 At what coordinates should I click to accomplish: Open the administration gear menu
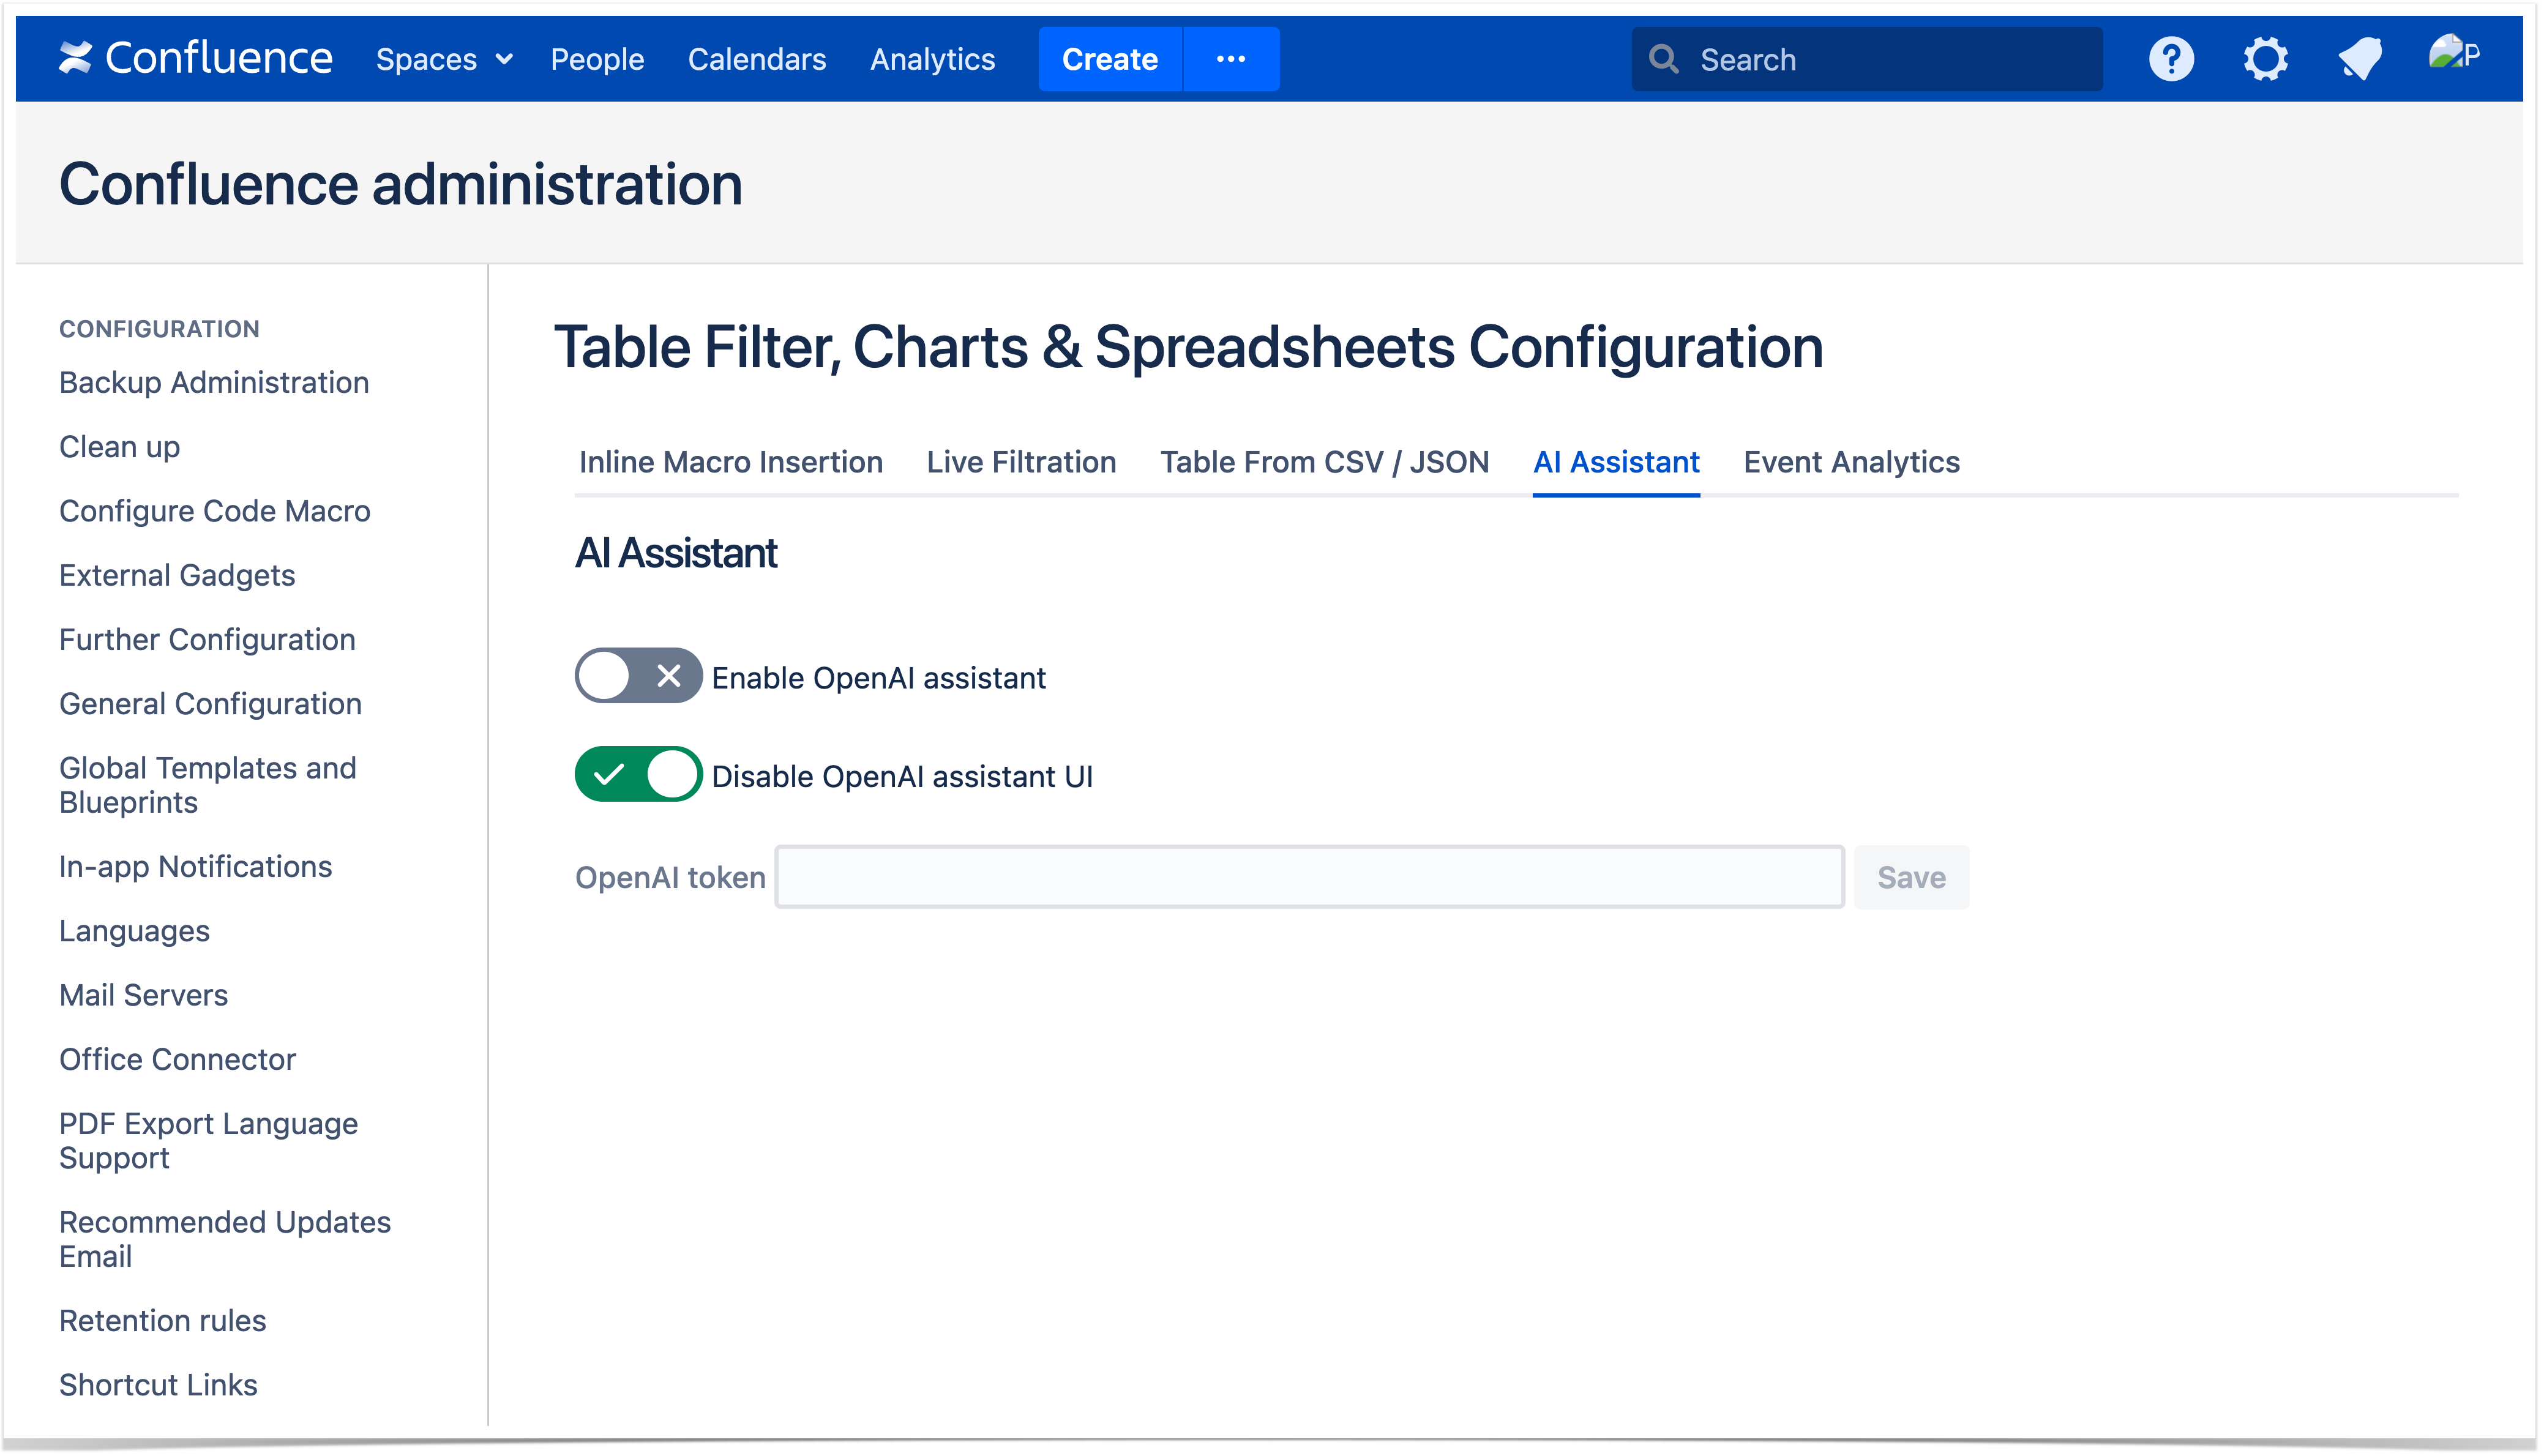click(x=2265, y=59)
